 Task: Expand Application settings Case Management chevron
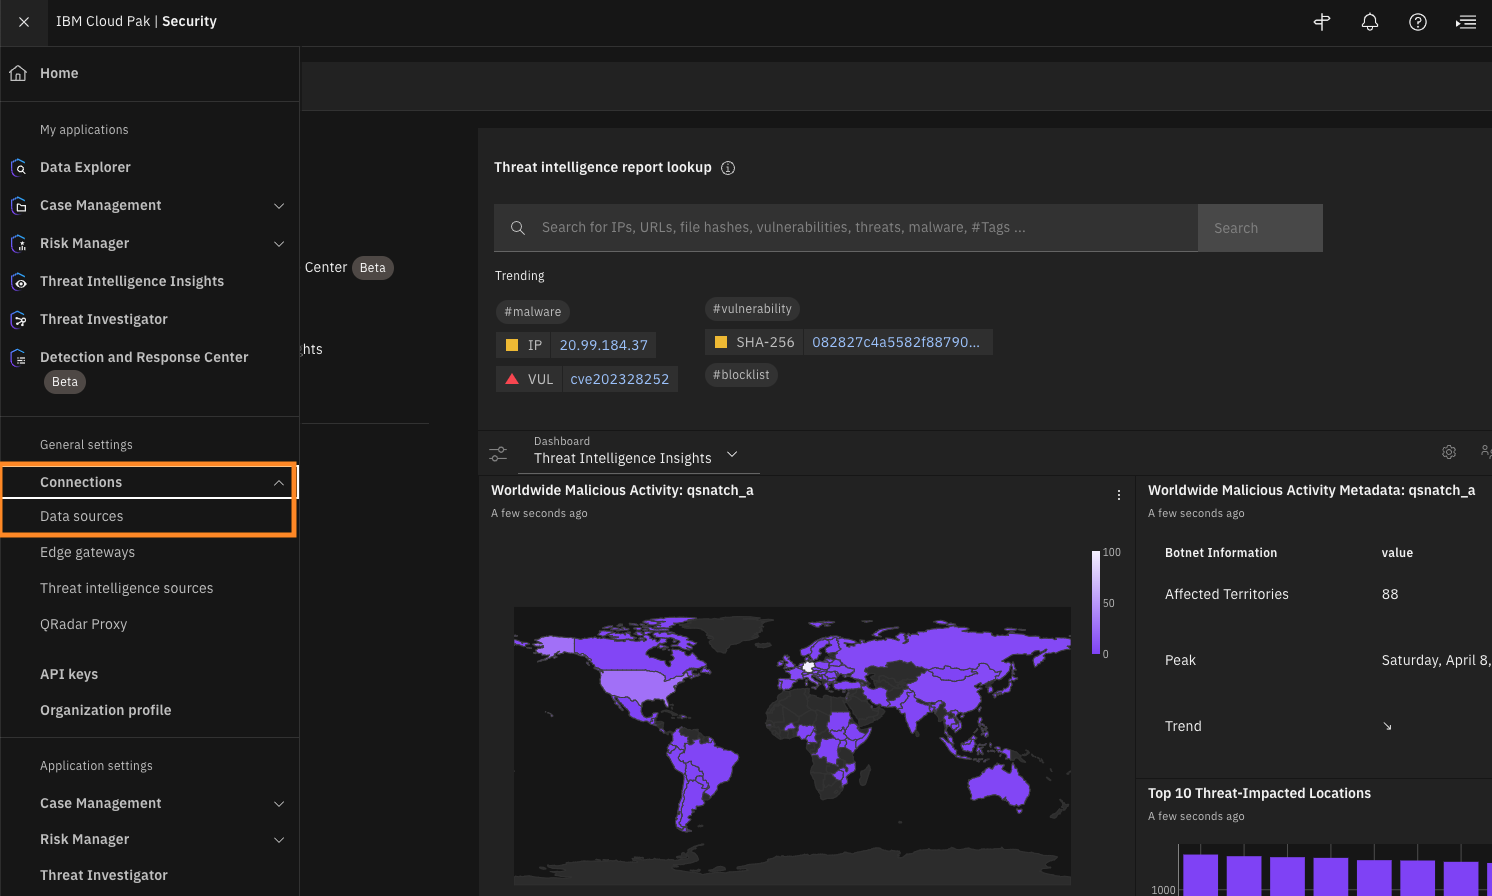(x=279, y=804)
